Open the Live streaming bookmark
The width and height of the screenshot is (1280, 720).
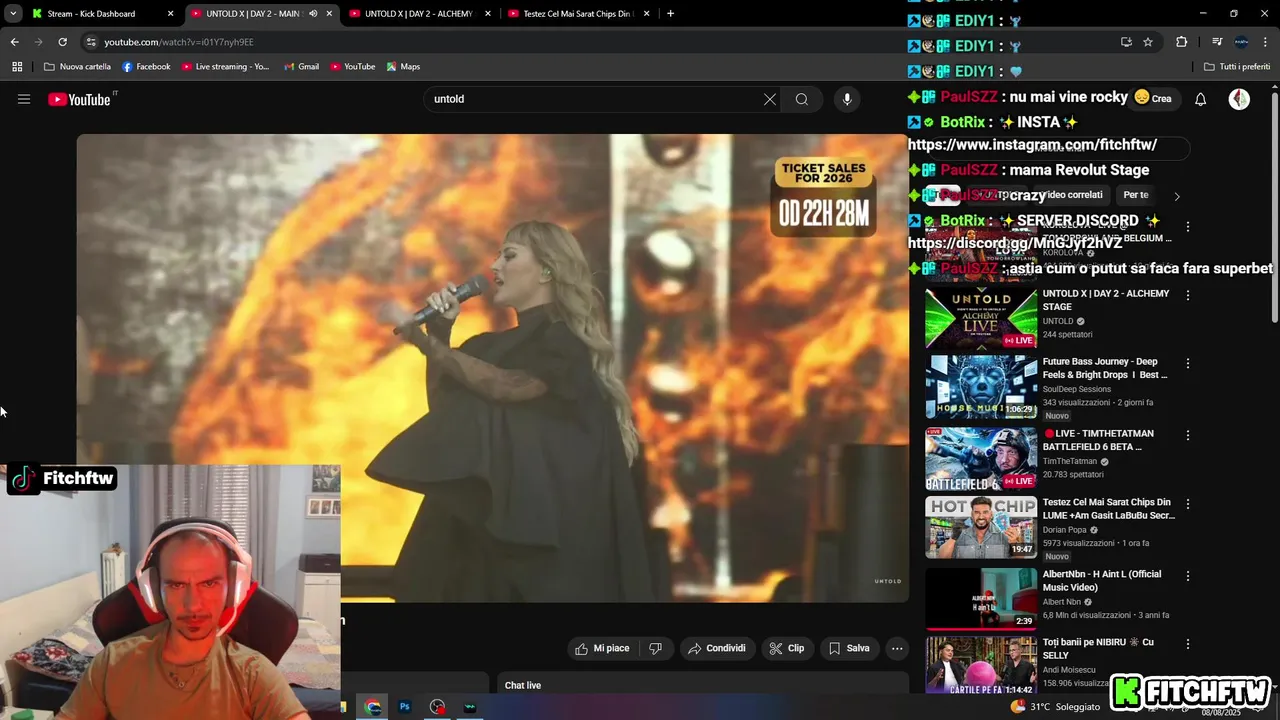tap(225, 67)
